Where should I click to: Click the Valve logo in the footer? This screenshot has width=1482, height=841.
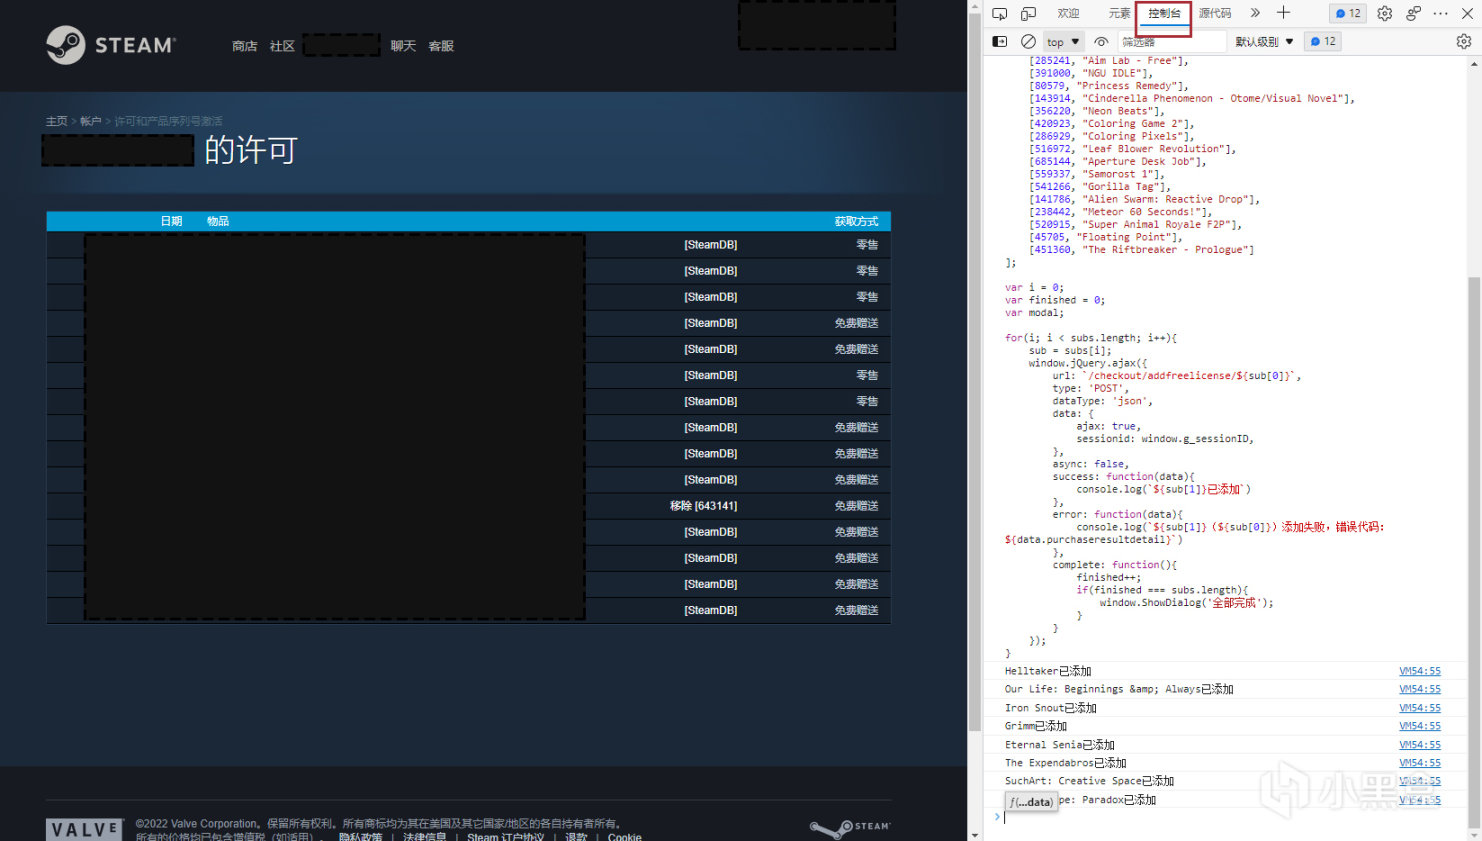[84, 830]
